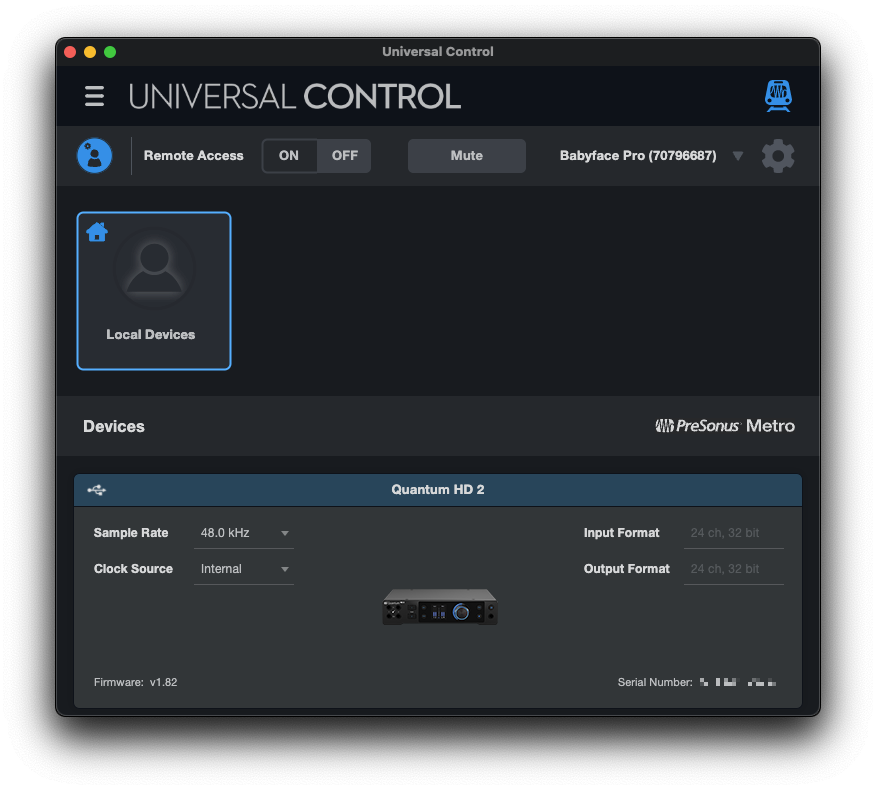Click the PreSonus Metro logo
This screenshot has height=790, width=876.
725,426
